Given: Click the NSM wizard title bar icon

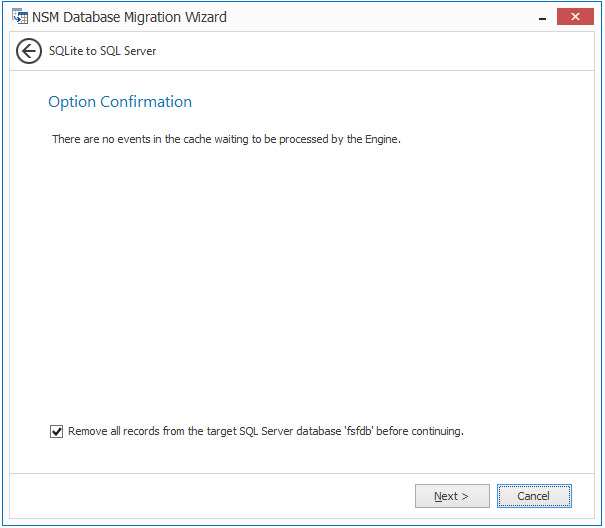Looking at the screenshot, I should [19, 17].
